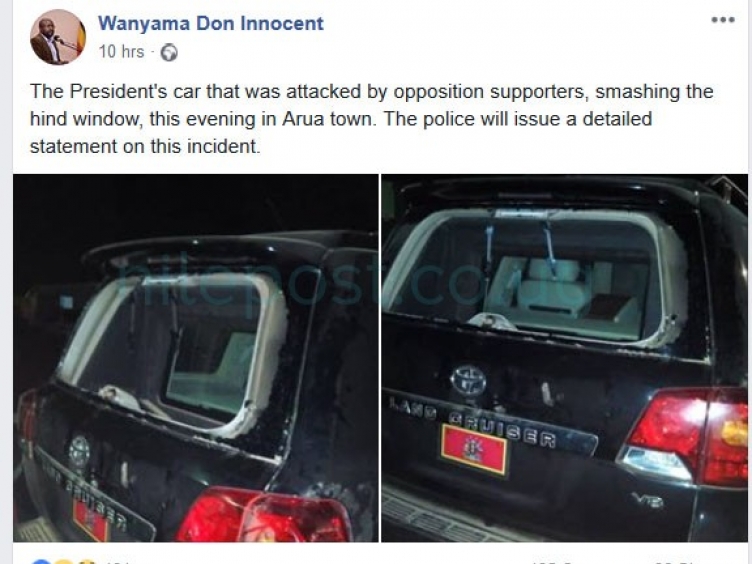Screen dimensions: 752x564
Task: Open the post's 10 hrs timestamp
Action: (x=121, y=52)
